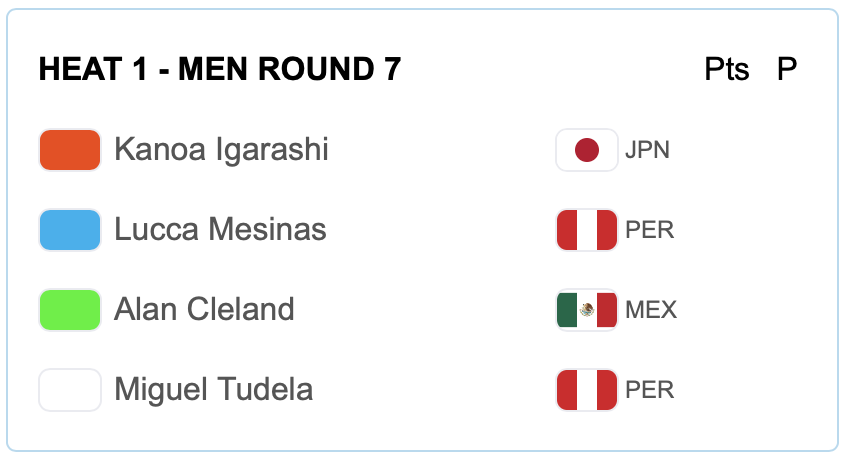Click the Pts column header
The image size is (846, 460).
[727, 70]
